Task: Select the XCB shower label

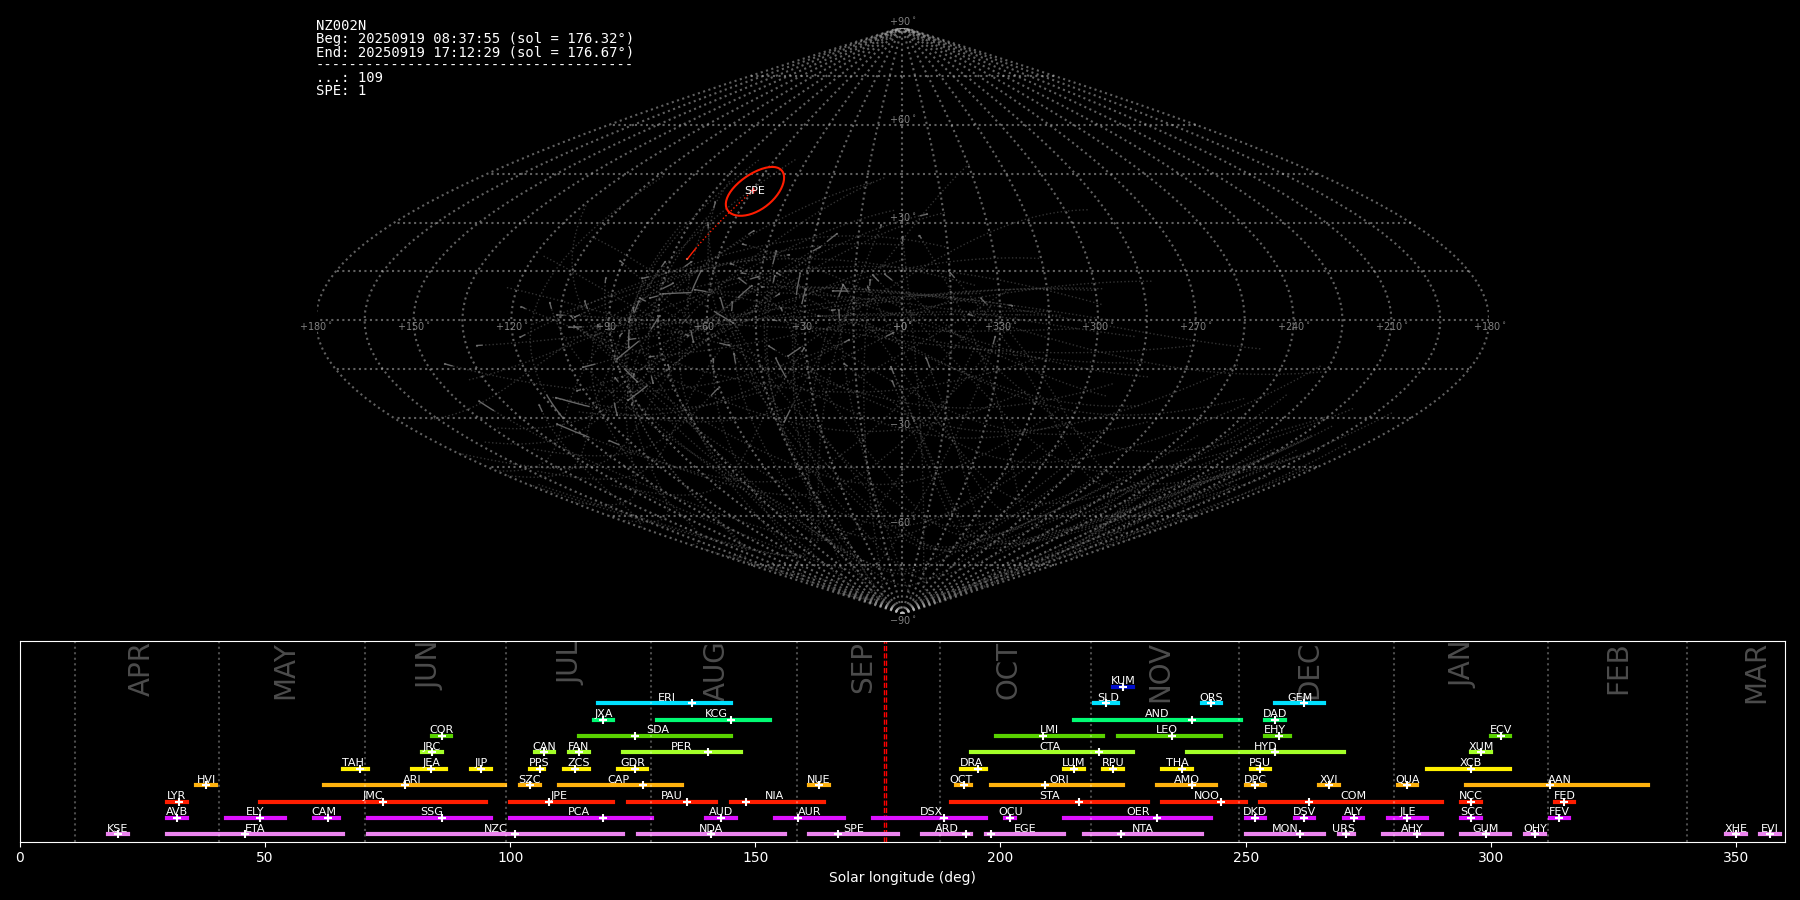Action: (x=1470, y=763)
